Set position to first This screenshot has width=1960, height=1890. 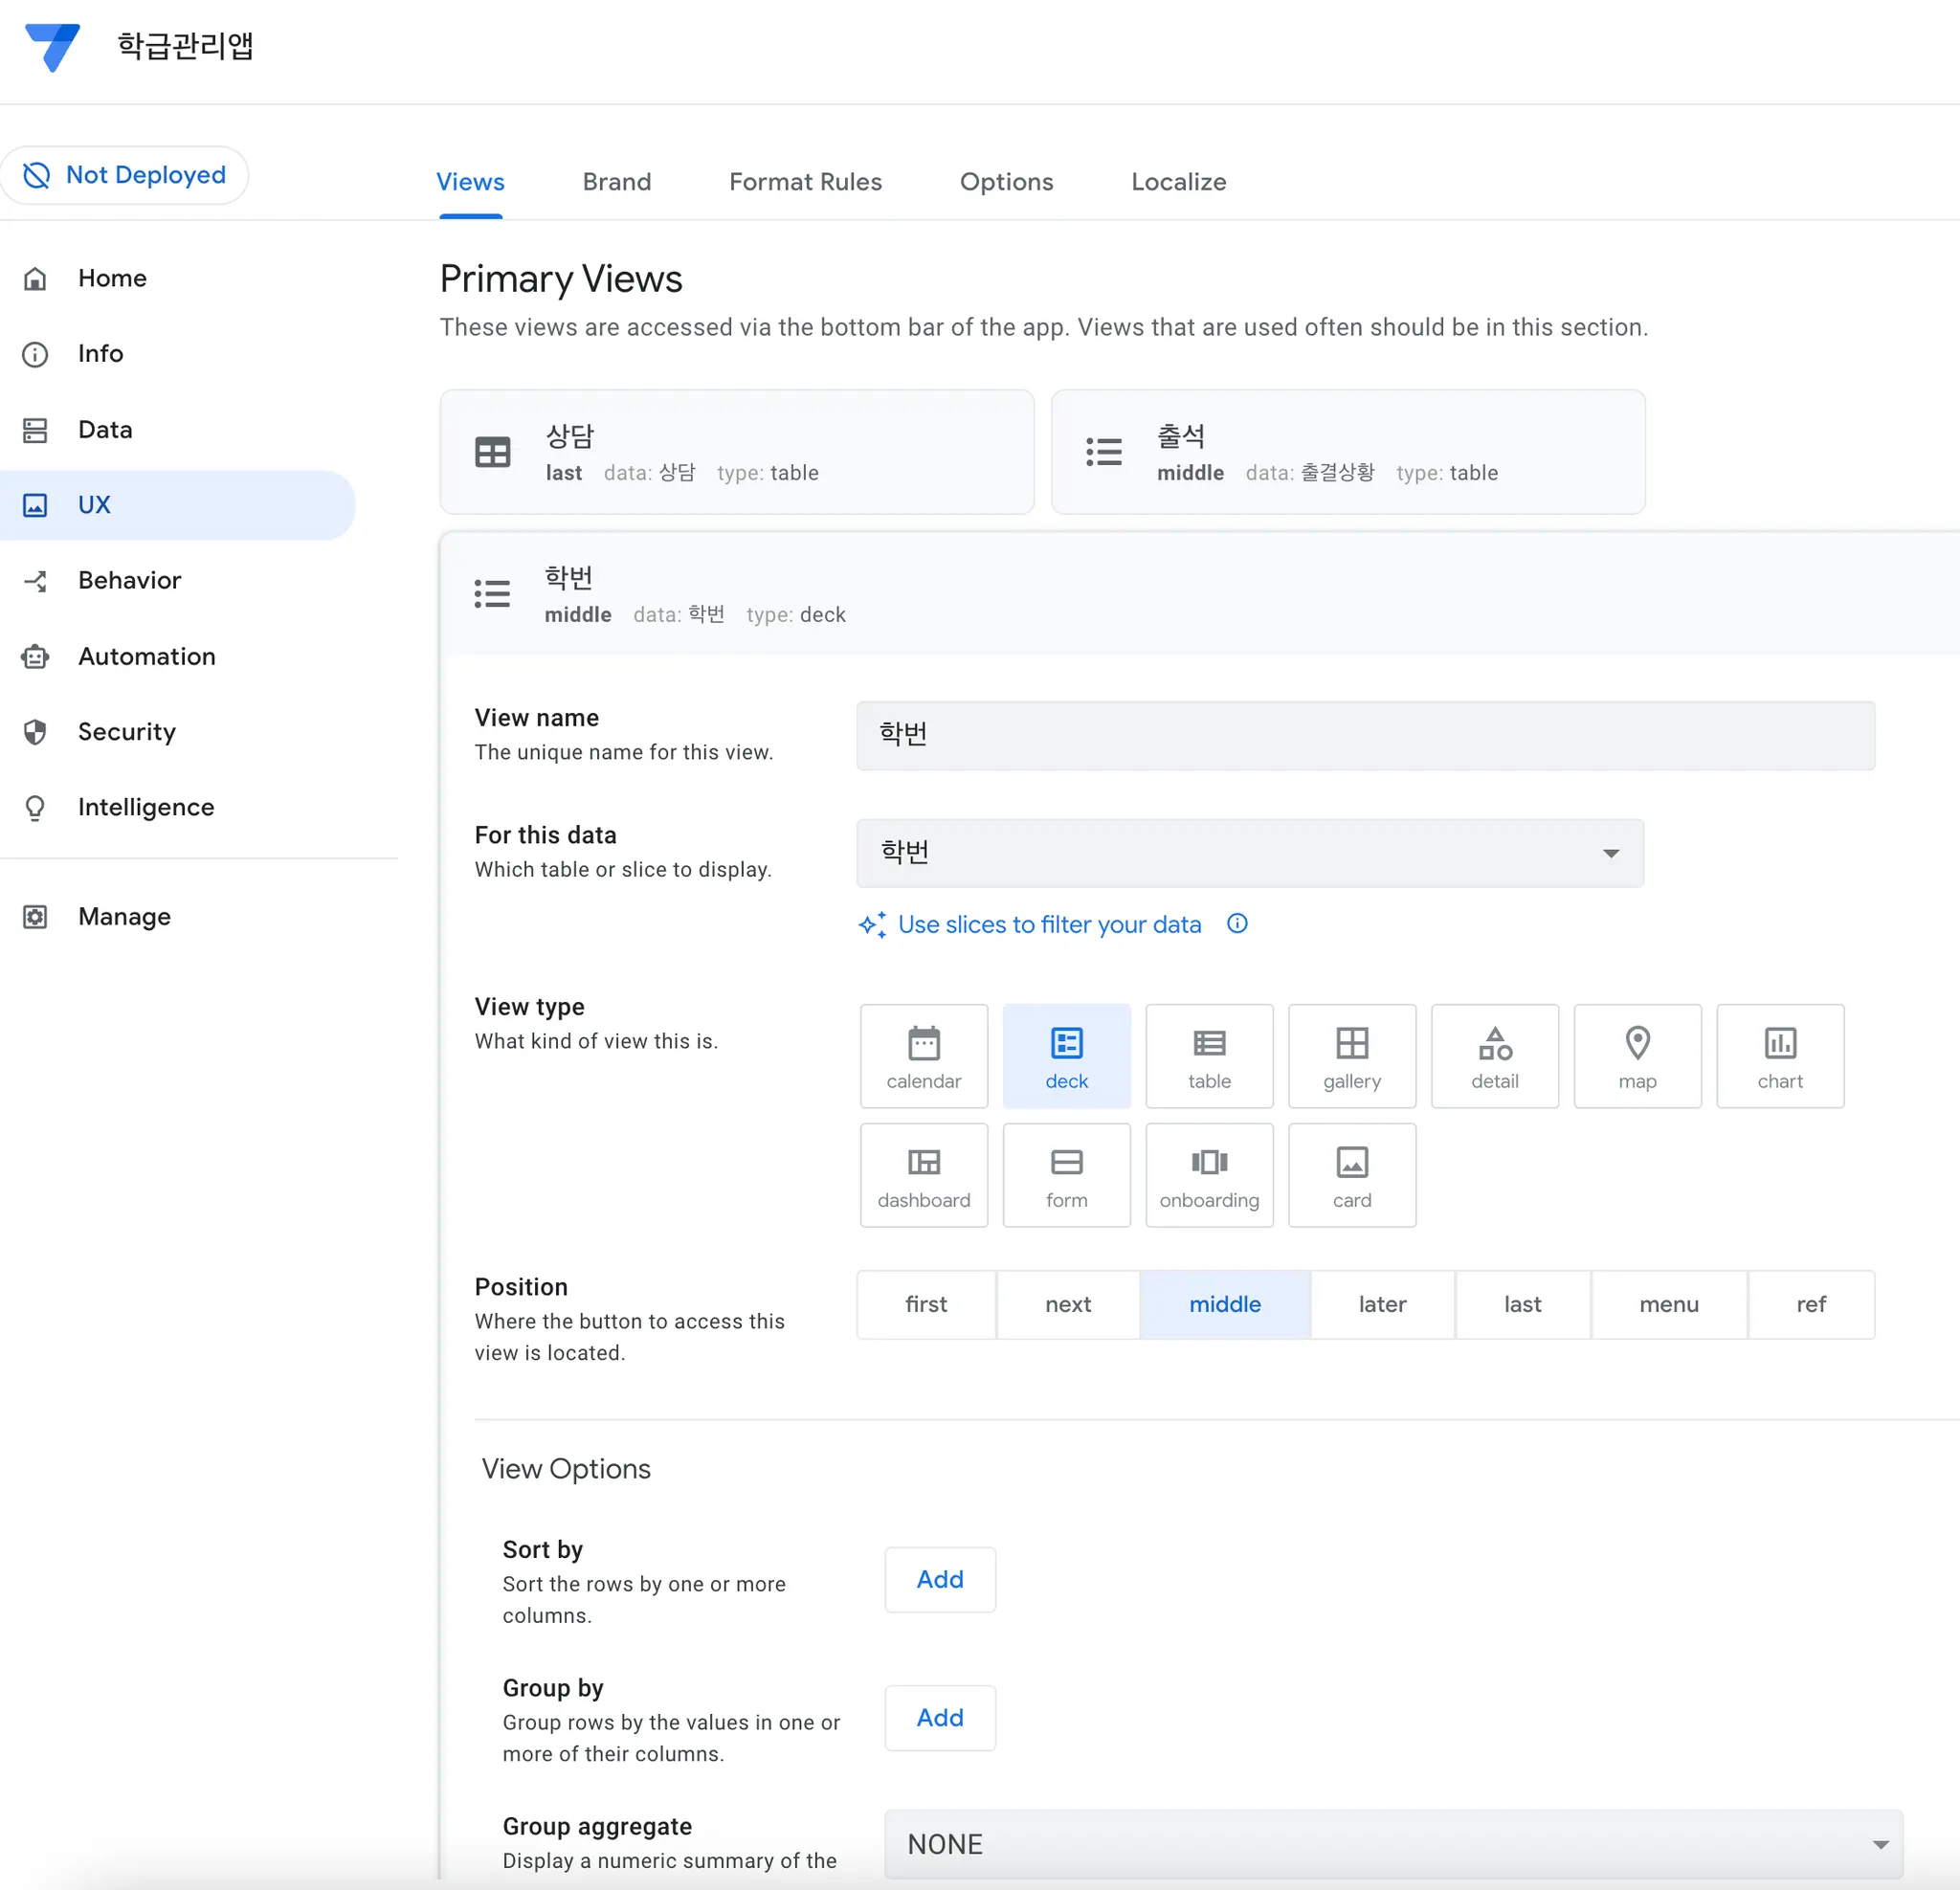point(925,1303)
